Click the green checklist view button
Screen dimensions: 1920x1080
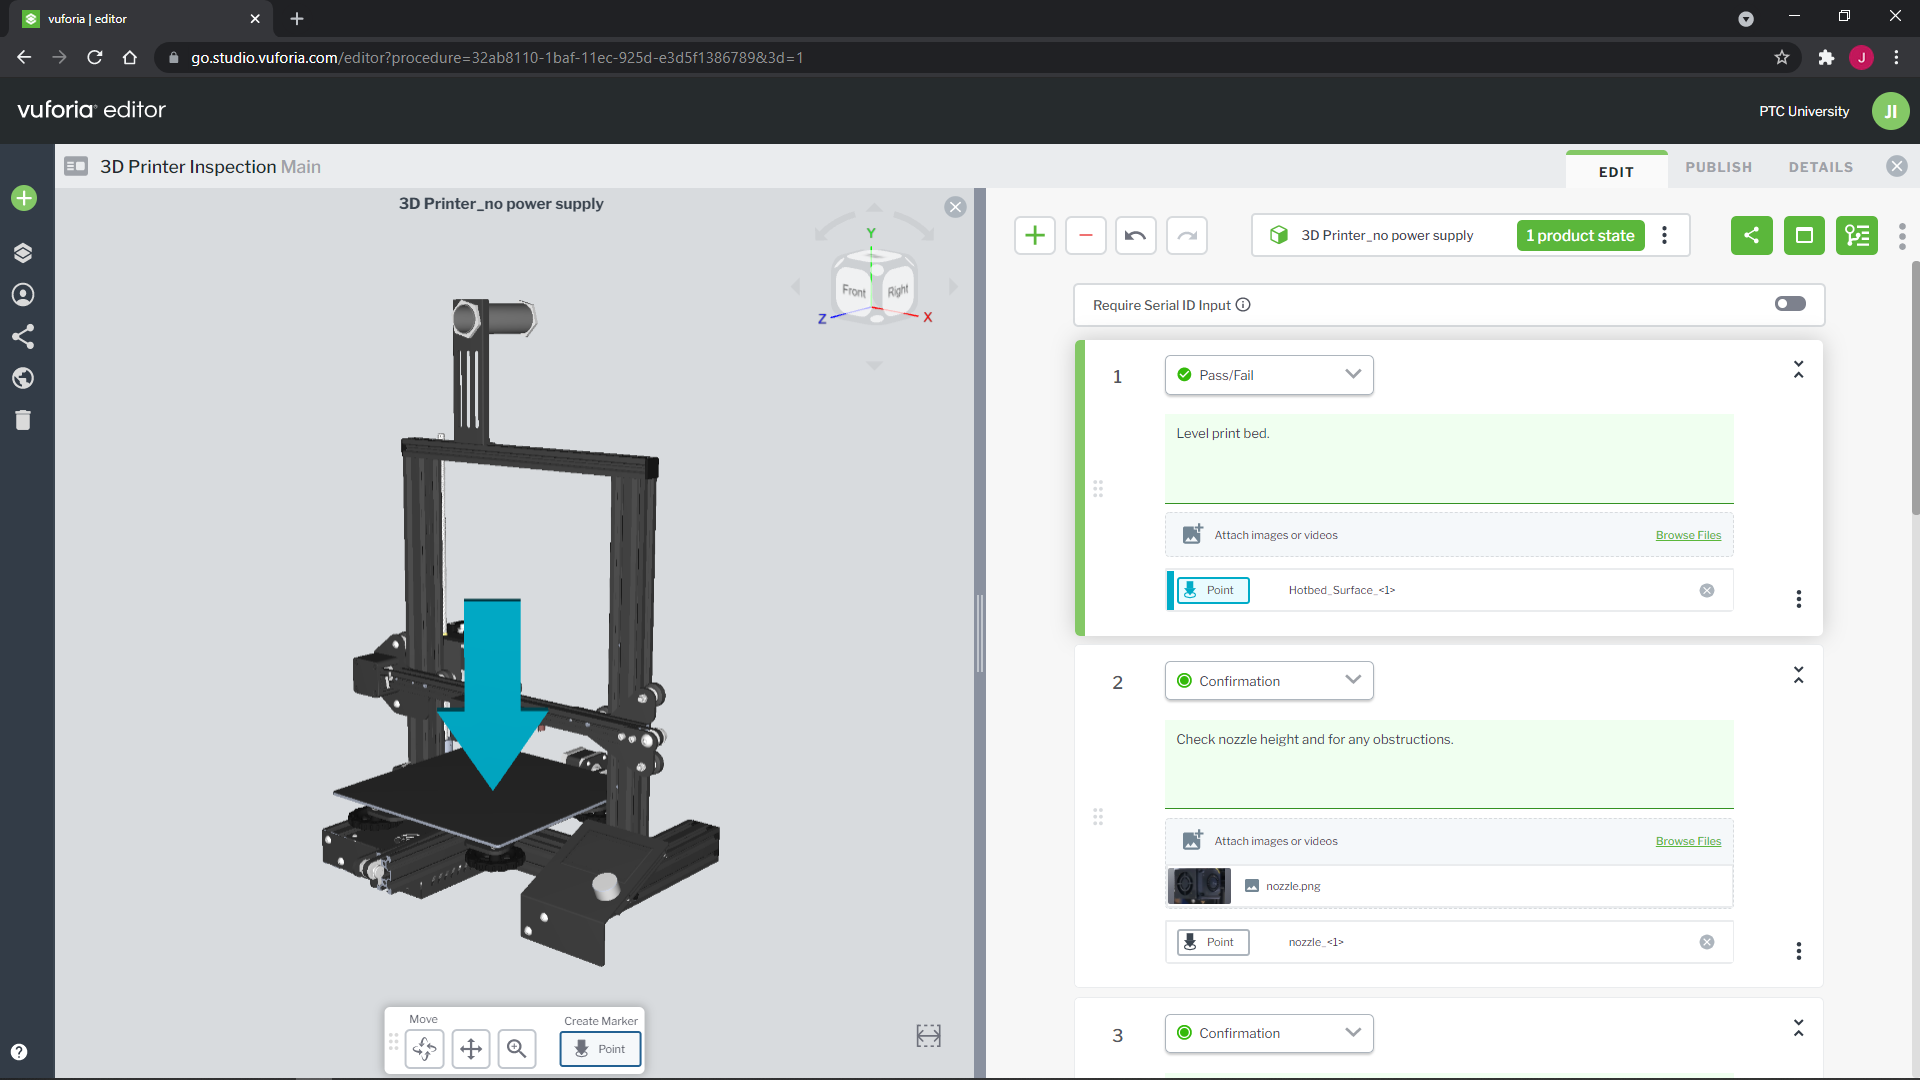(x=1857, y=236)
